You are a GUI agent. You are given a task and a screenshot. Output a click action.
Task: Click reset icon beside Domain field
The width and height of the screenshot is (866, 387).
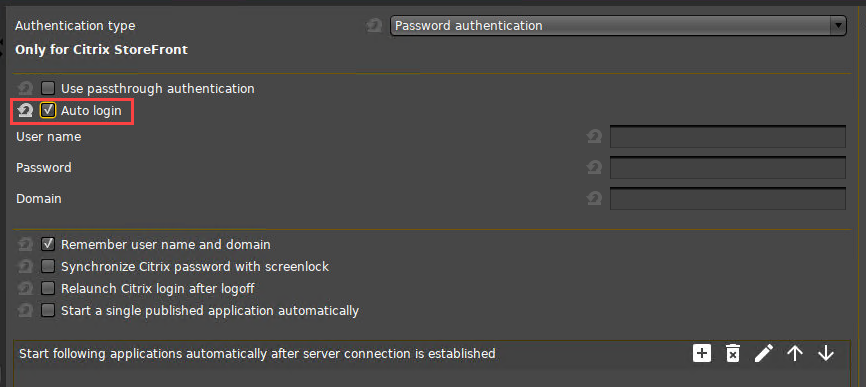tap(594, 198)
